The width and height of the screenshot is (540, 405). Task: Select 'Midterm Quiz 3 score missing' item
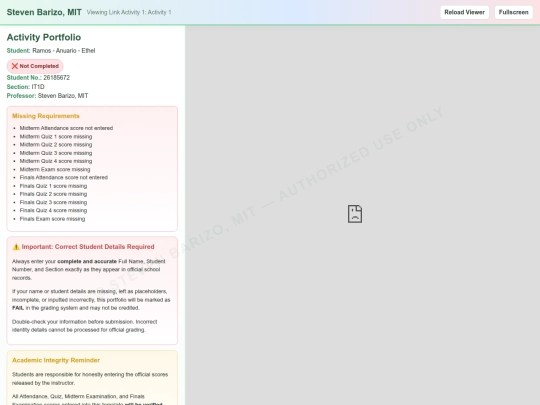[56, 153]
